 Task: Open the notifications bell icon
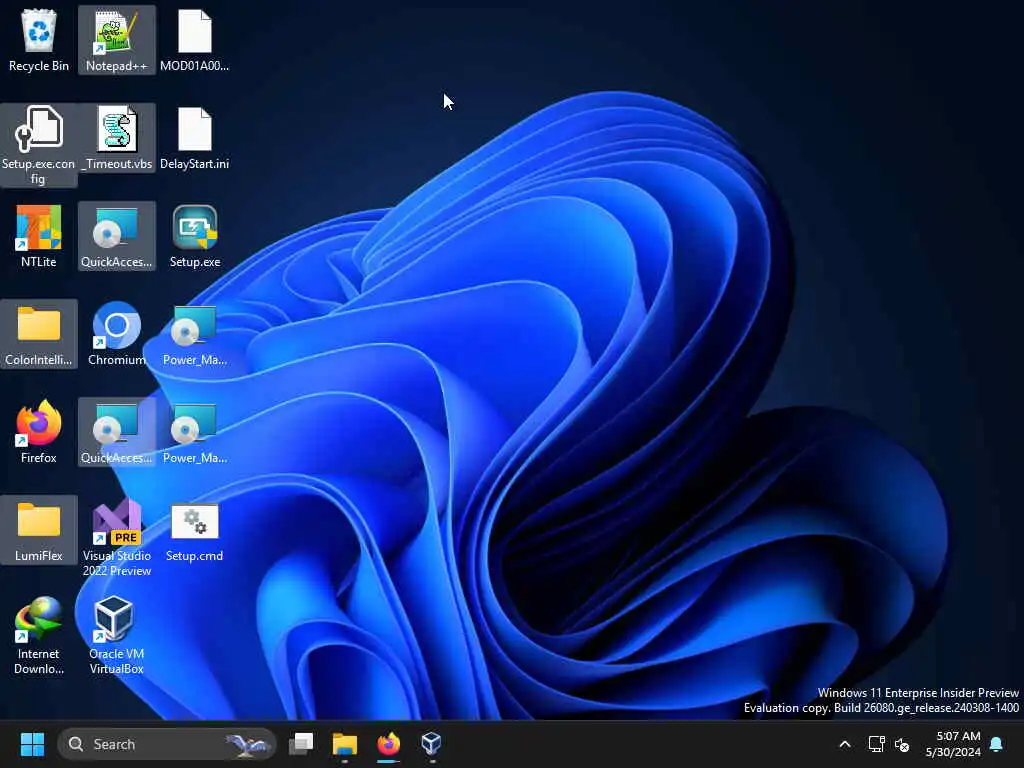997,744
